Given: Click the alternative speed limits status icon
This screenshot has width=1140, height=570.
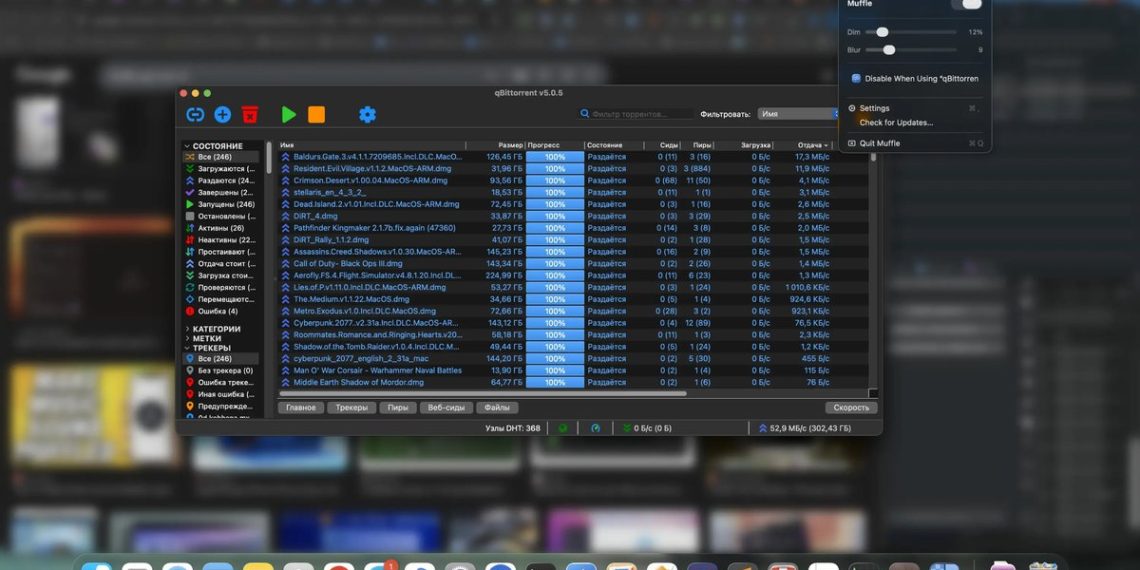Looking at the screenshot, I should click(x=596, y=428).
